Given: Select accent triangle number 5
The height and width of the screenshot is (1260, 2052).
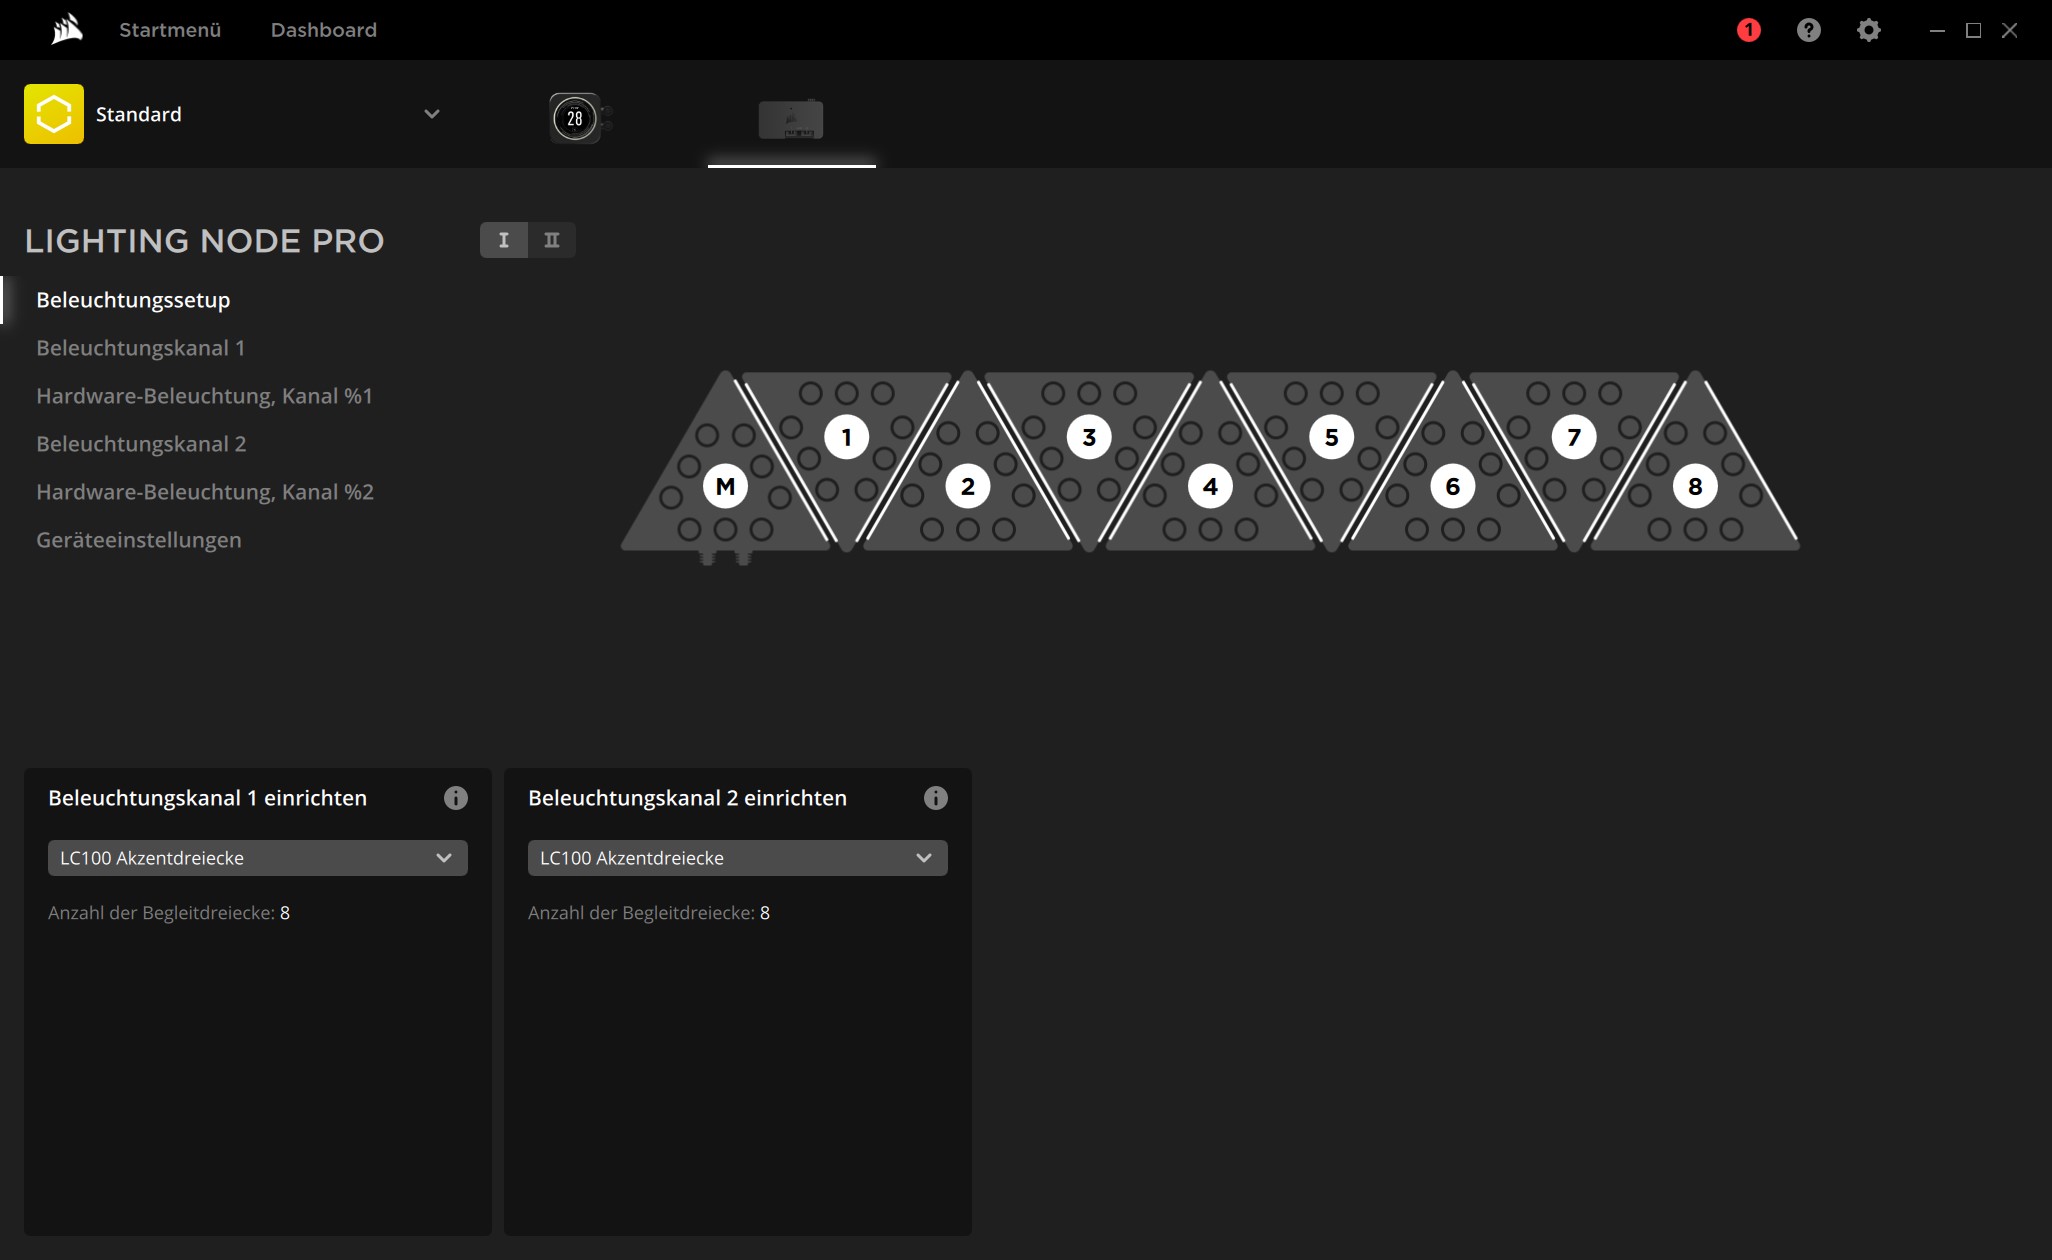Looking at the screenshot, I should [1331, 437].
